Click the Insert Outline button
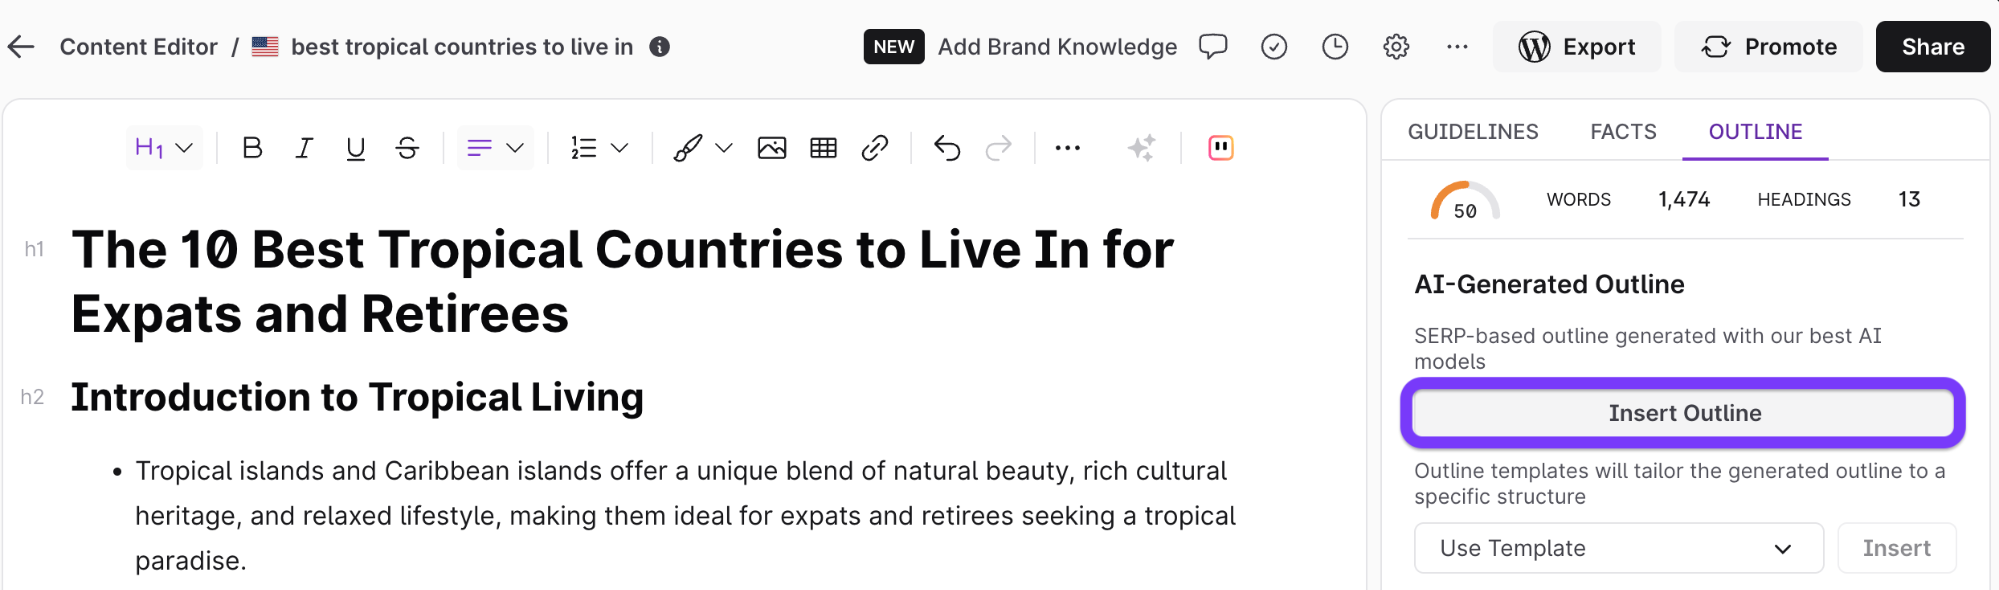1999x590 pixels. pos(1684,413)
